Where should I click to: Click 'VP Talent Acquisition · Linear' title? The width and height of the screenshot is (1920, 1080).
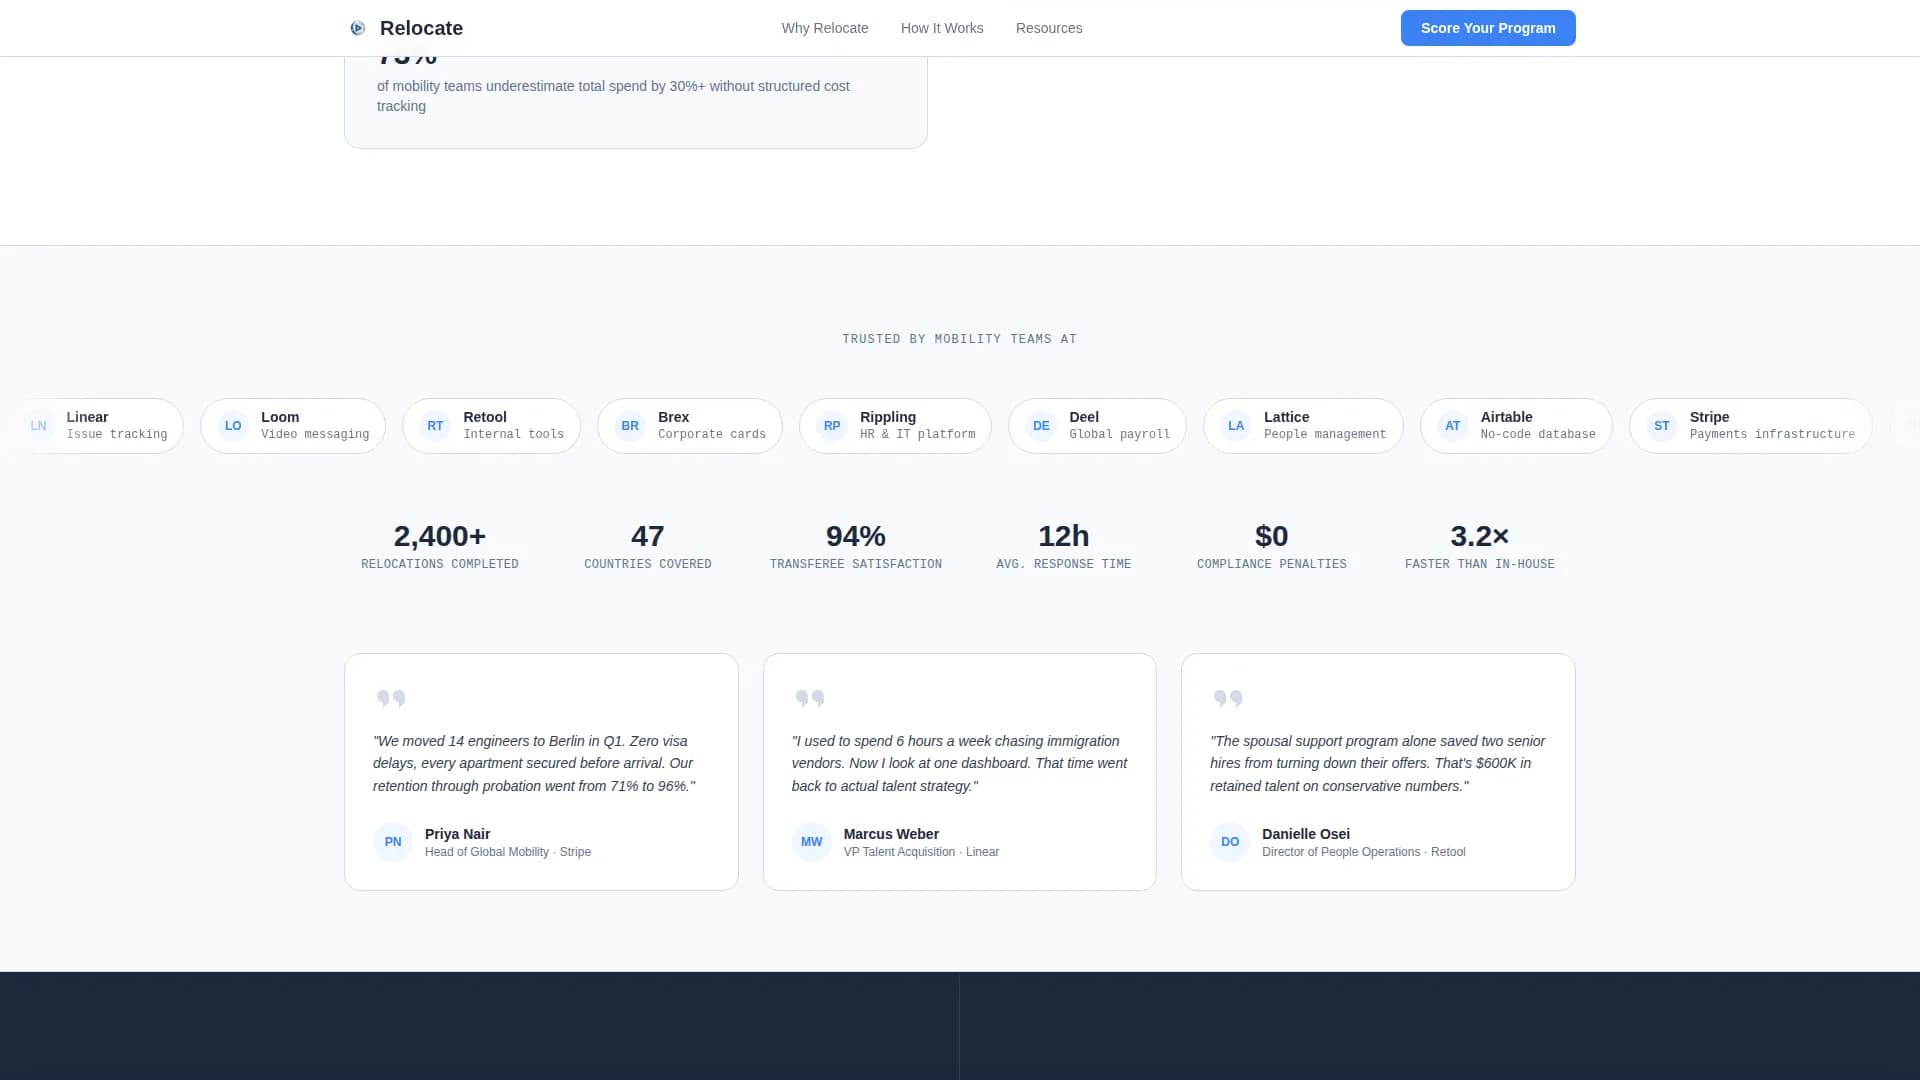coord(921,852)
